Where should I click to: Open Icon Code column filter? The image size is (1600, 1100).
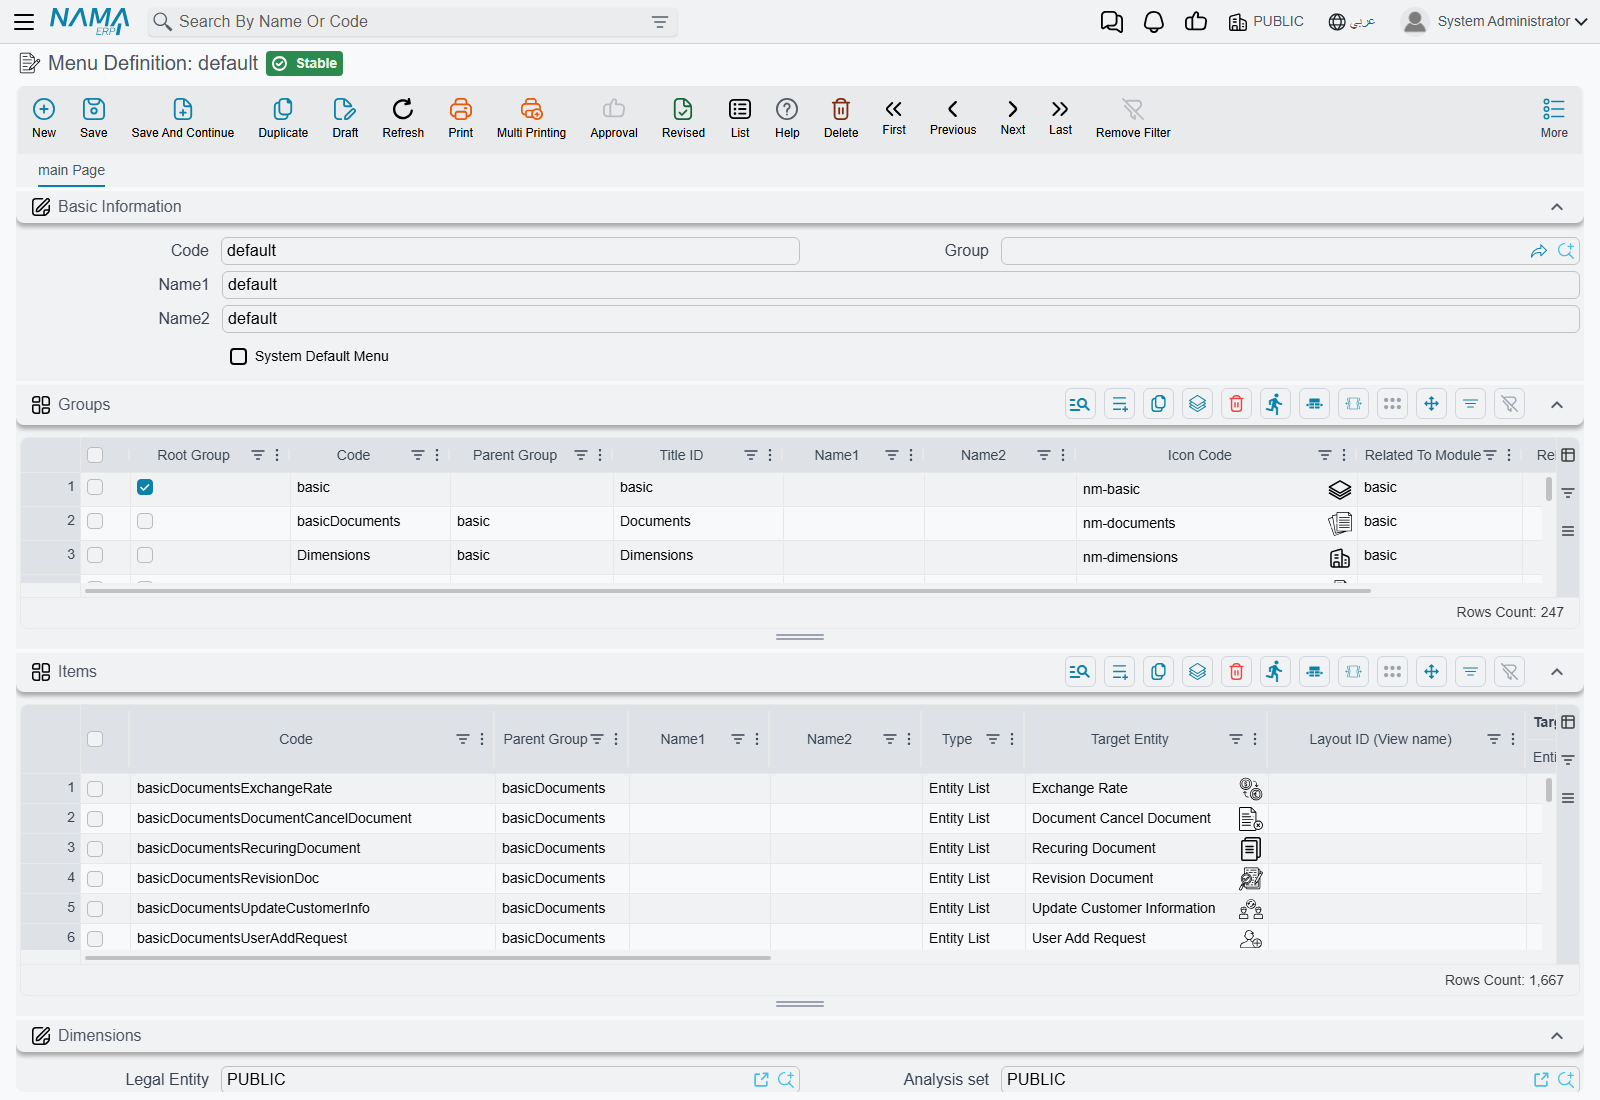1324,455
